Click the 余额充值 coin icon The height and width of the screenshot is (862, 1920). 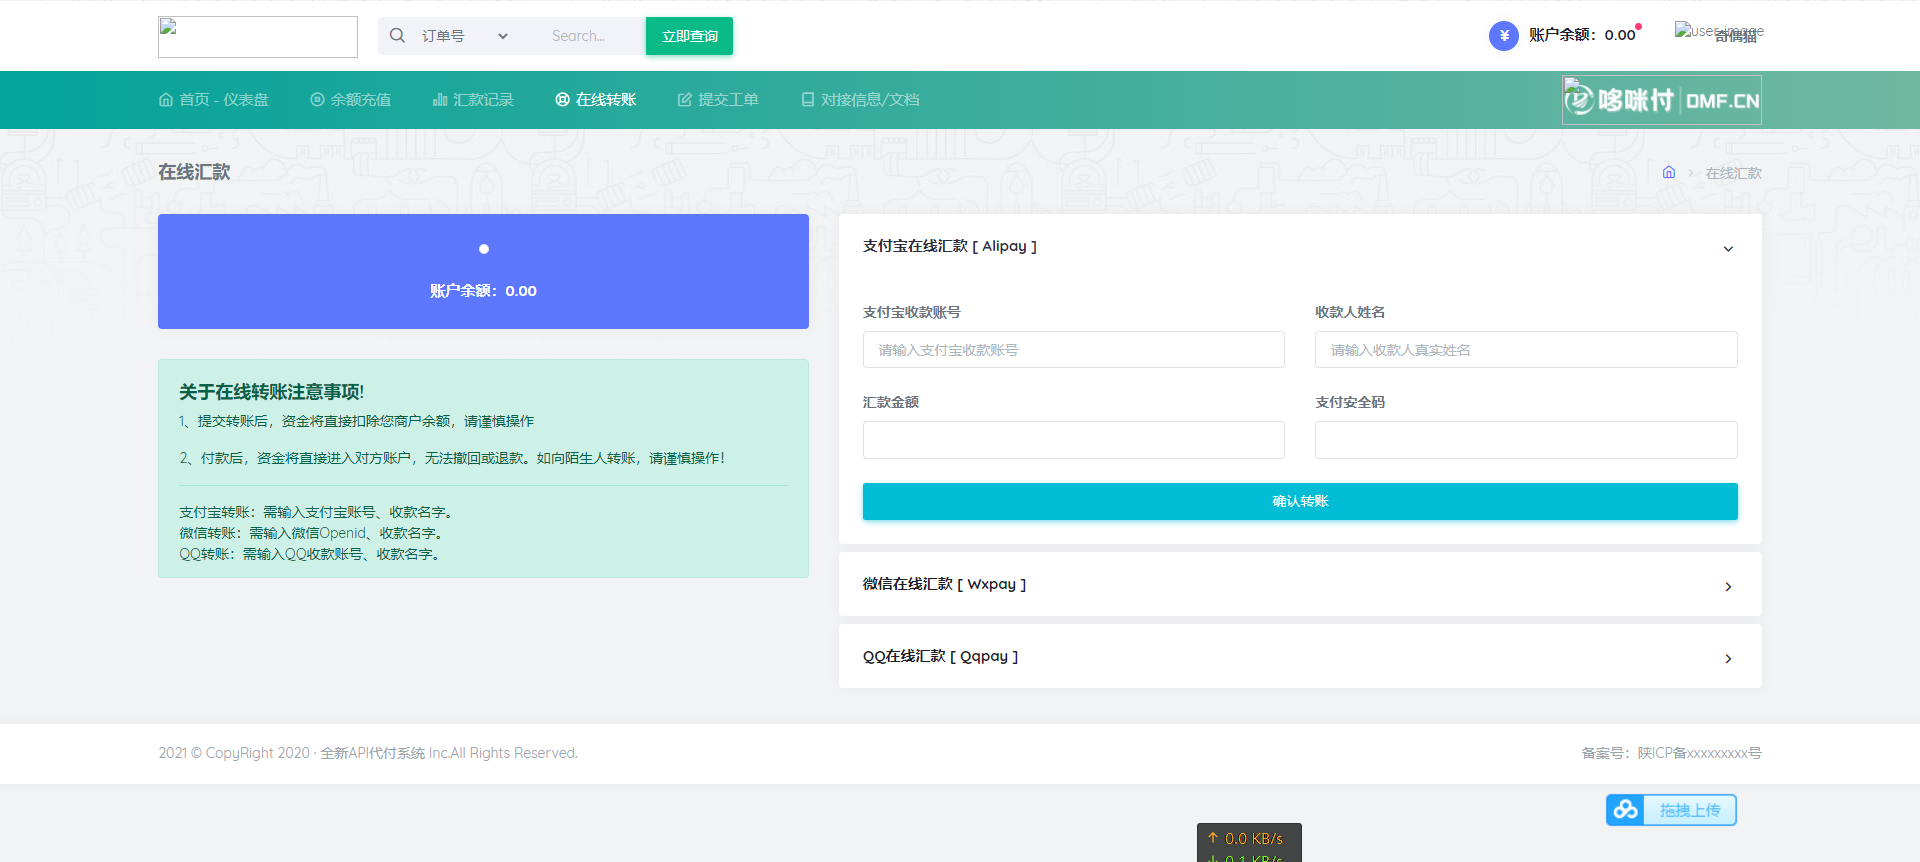[317, 99]
